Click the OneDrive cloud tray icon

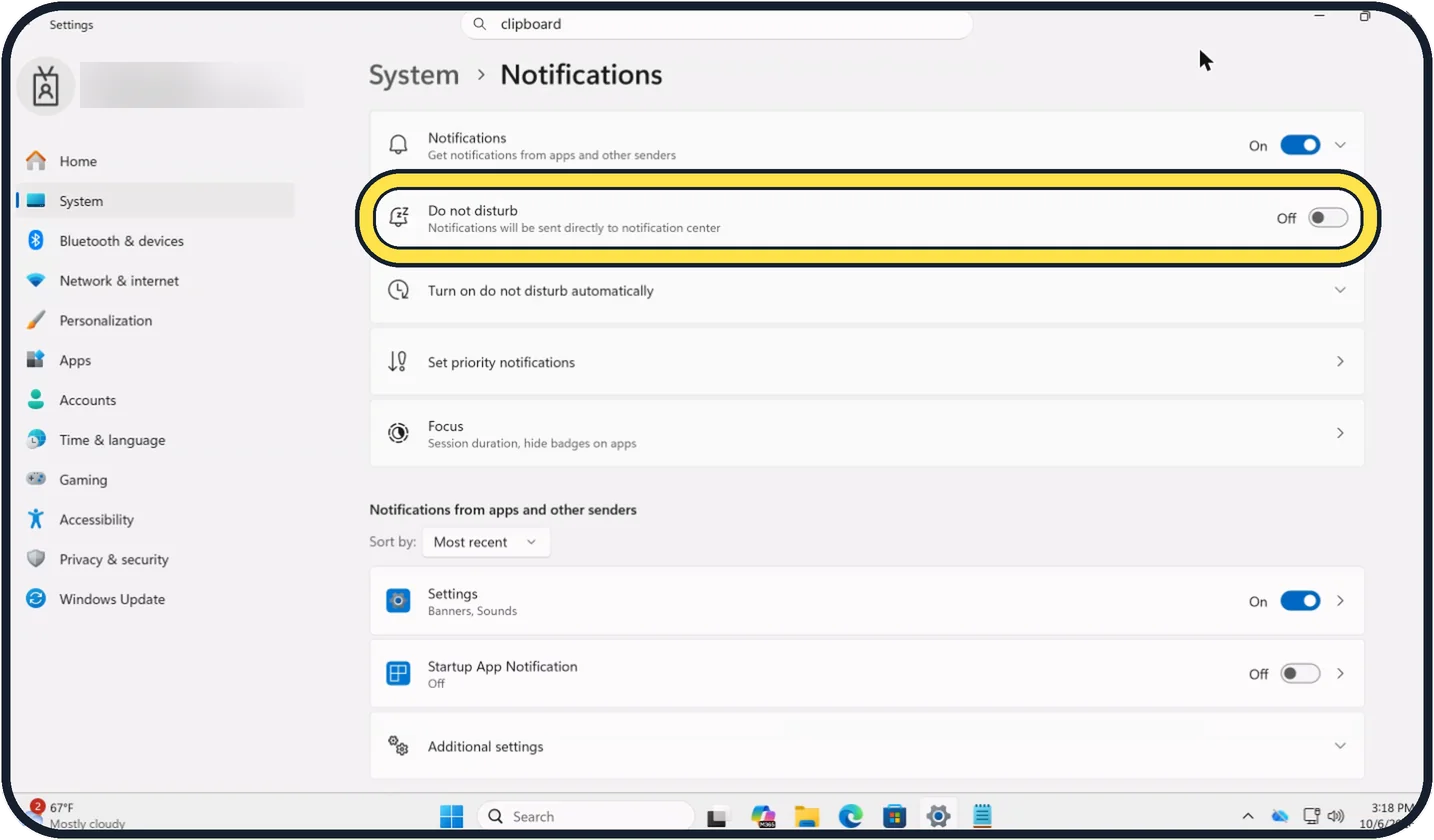(x=1280, y=816)
